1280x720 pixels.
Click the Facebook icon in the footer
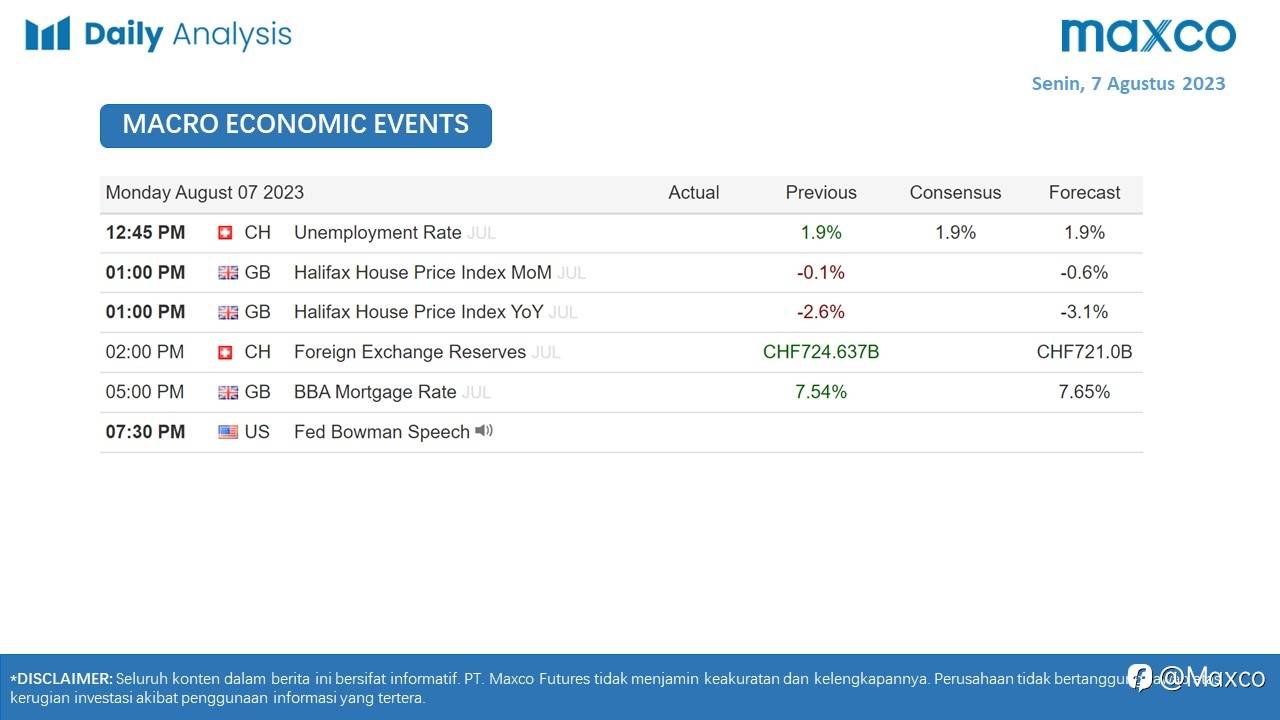(1139, 678)
